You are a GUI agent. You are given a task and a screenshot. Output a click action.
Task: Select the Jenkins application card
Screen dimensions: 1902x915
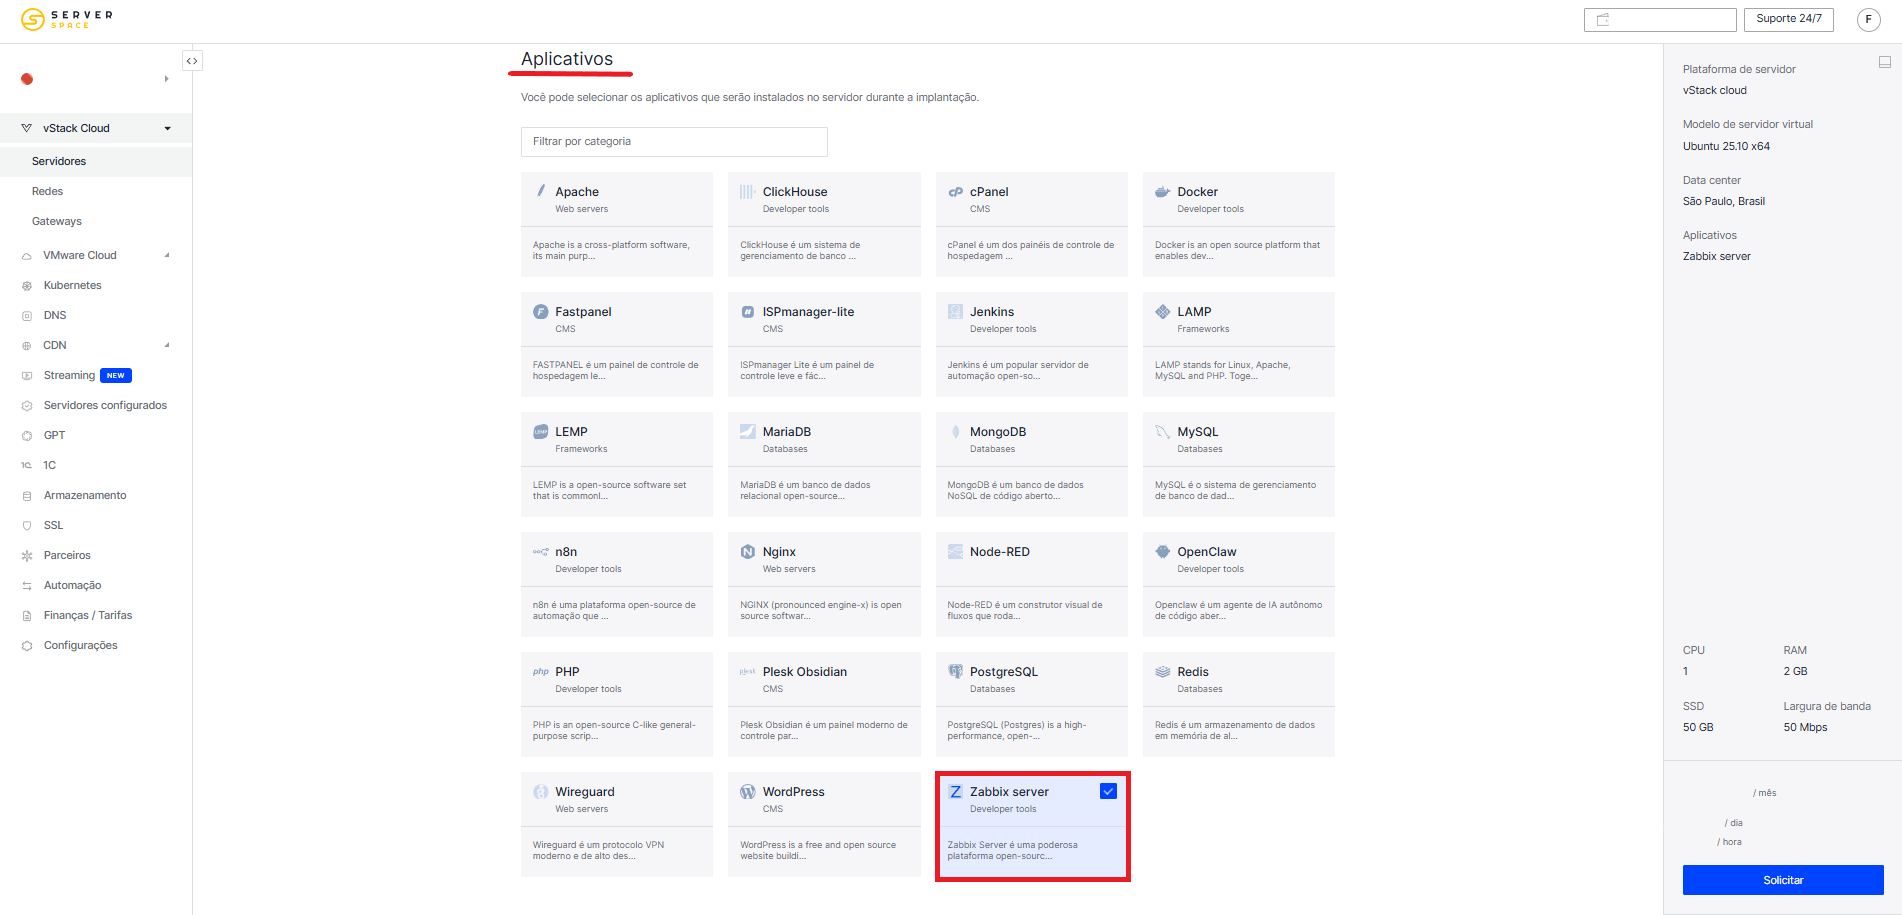1031,344
